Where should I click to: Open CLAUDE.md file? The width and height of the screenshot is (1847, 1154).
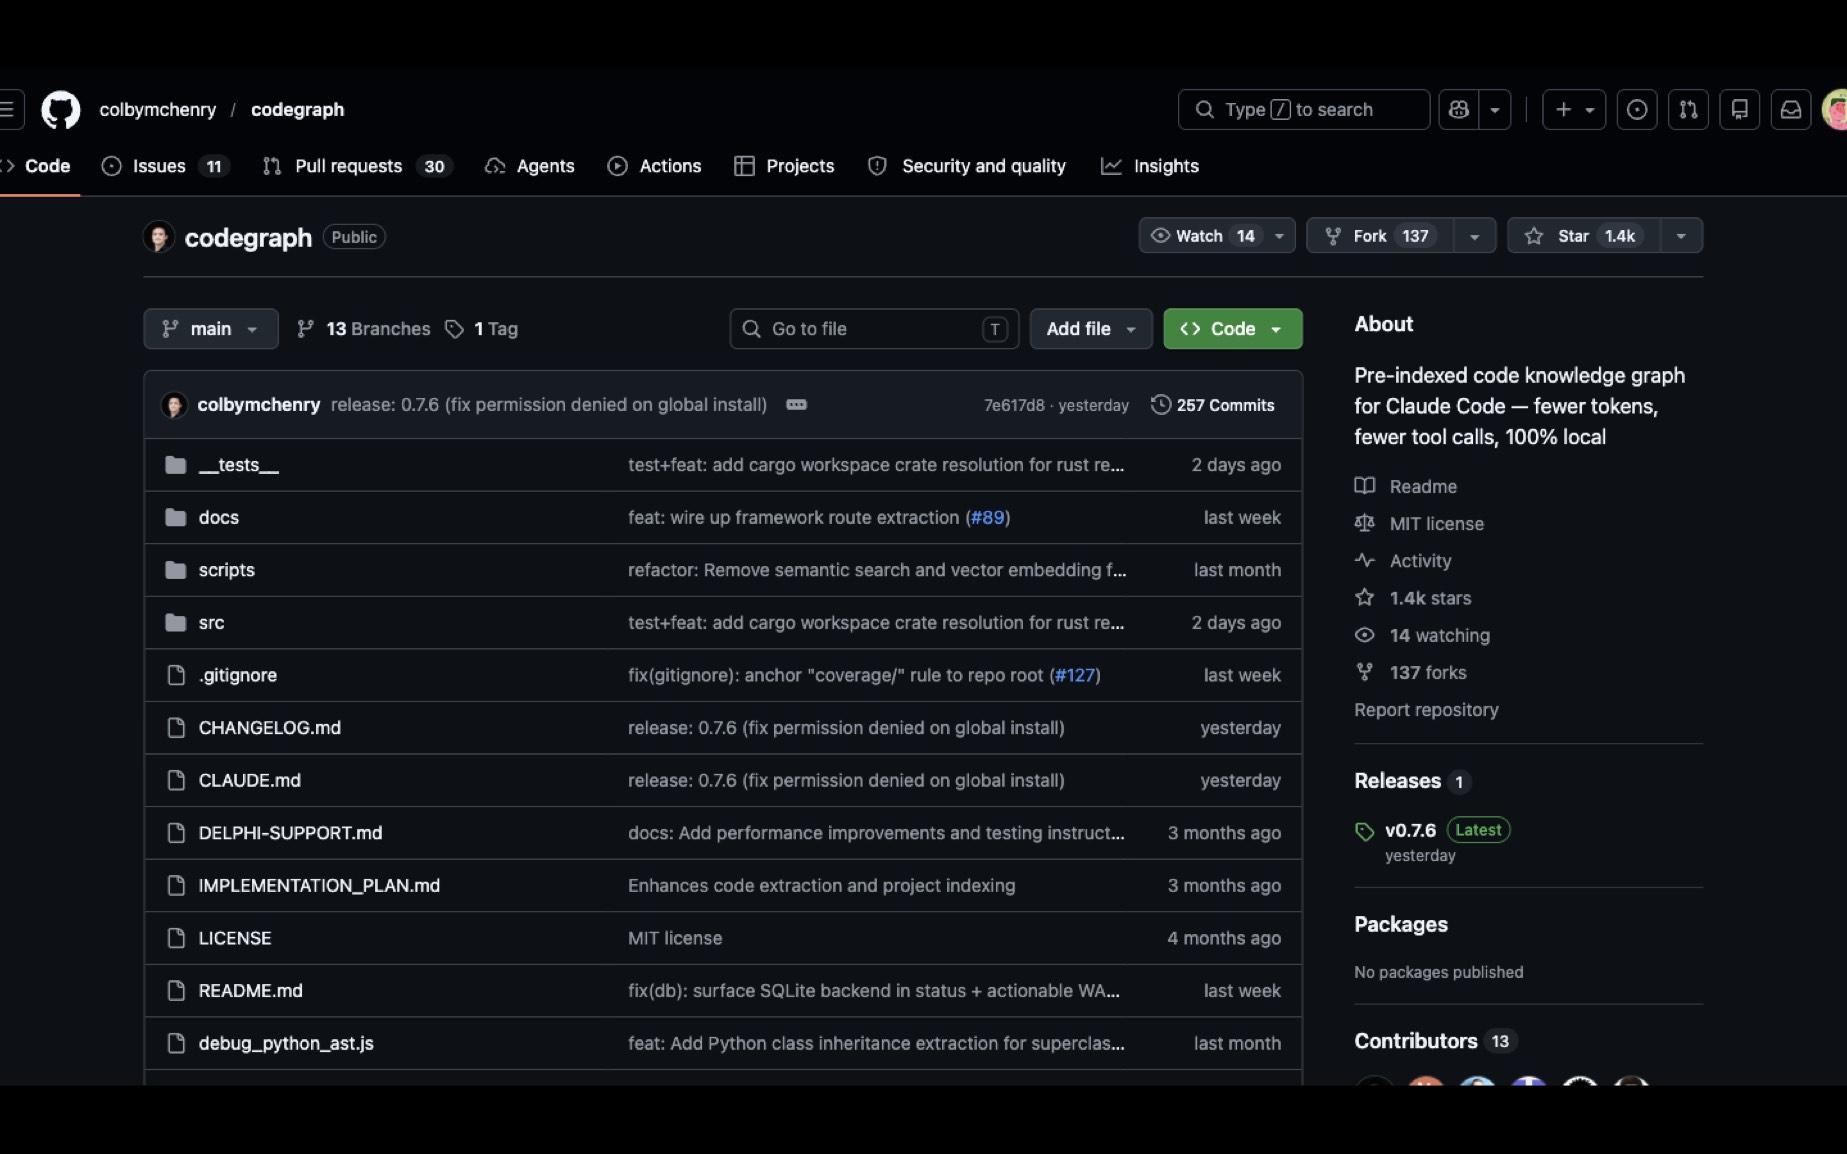pos(250,780)
